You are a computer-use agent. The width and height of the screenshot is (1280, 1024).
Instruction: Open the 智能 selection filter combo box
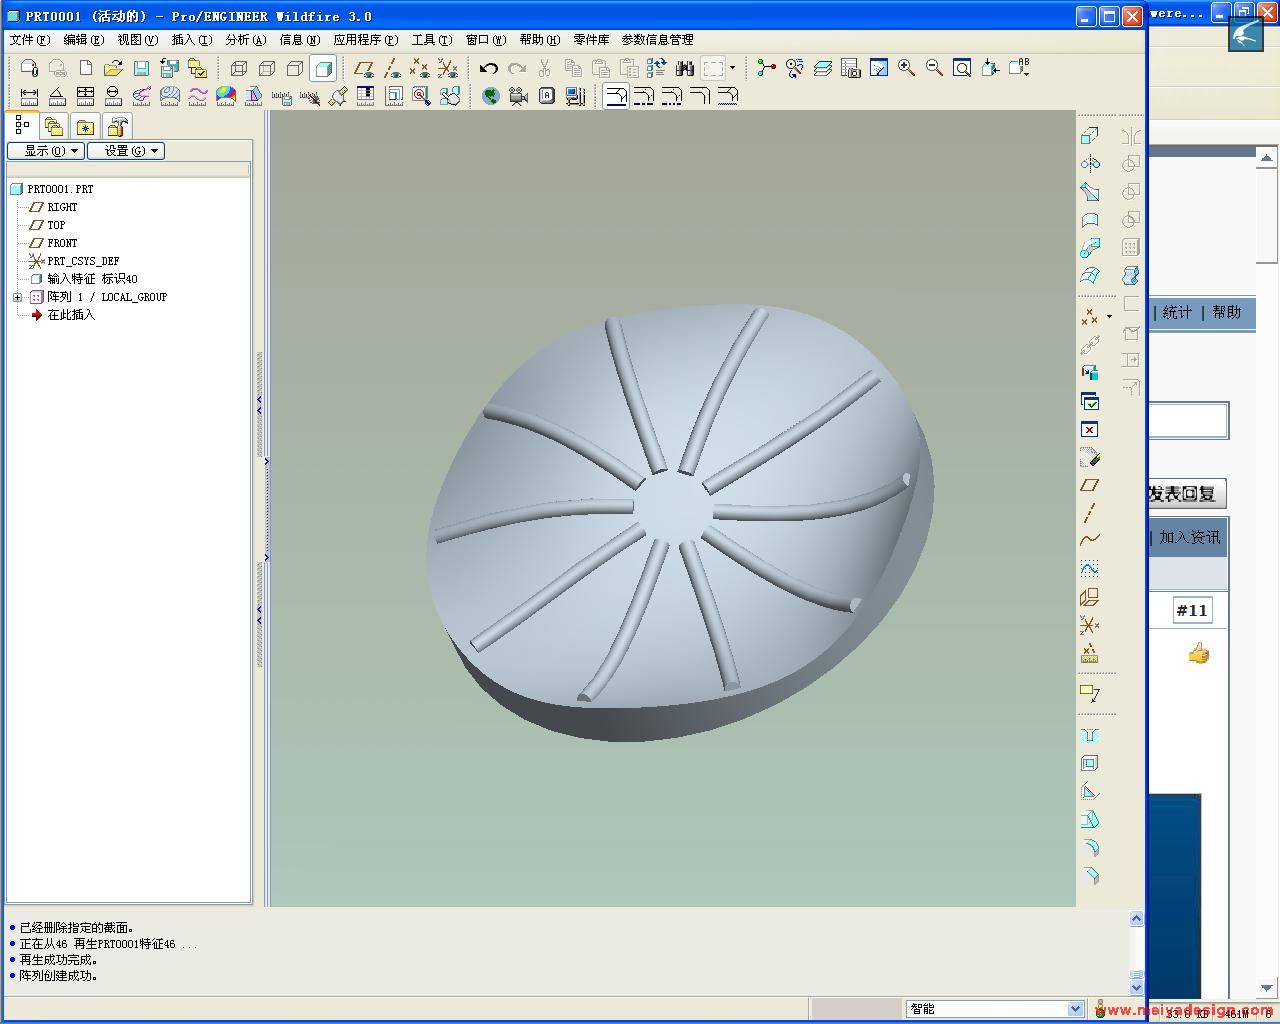994,1009
